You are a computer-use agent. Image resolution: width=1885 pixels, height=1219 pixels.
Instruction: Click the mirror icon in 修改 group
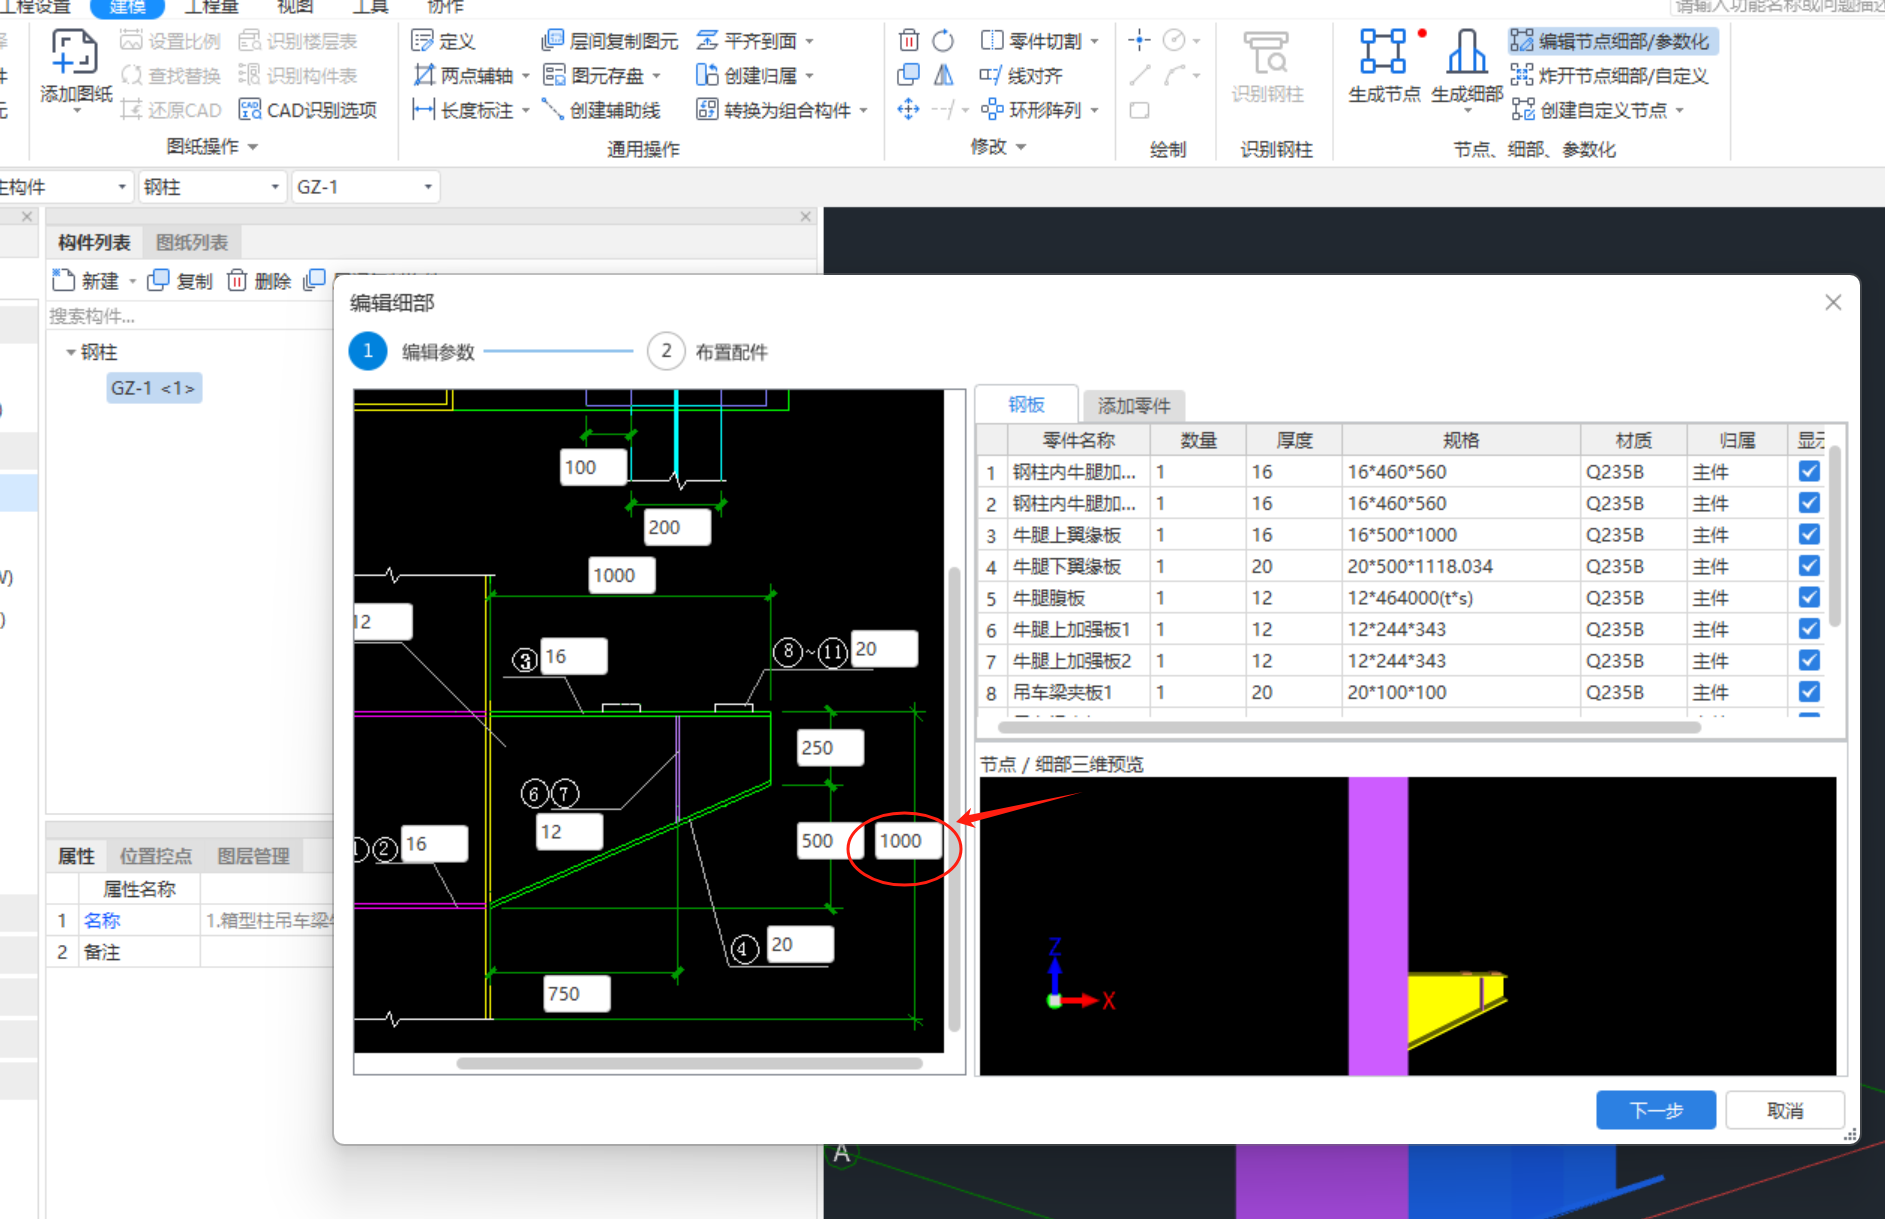tap(943, 75)
